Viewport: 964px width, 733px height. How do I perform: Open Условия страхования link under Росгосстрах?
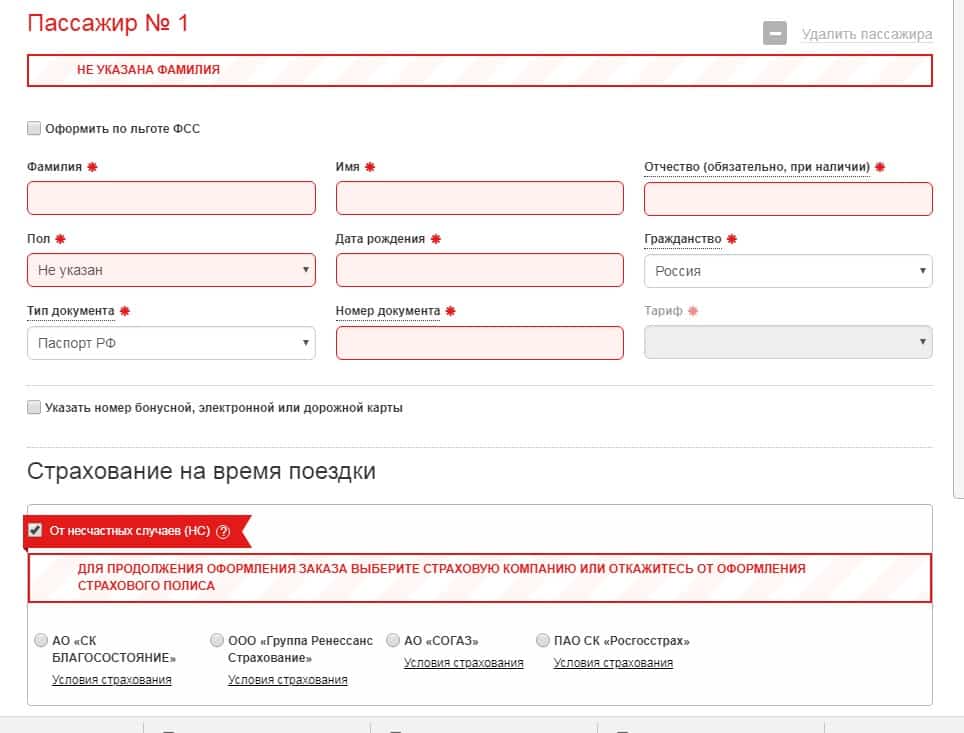613,663
